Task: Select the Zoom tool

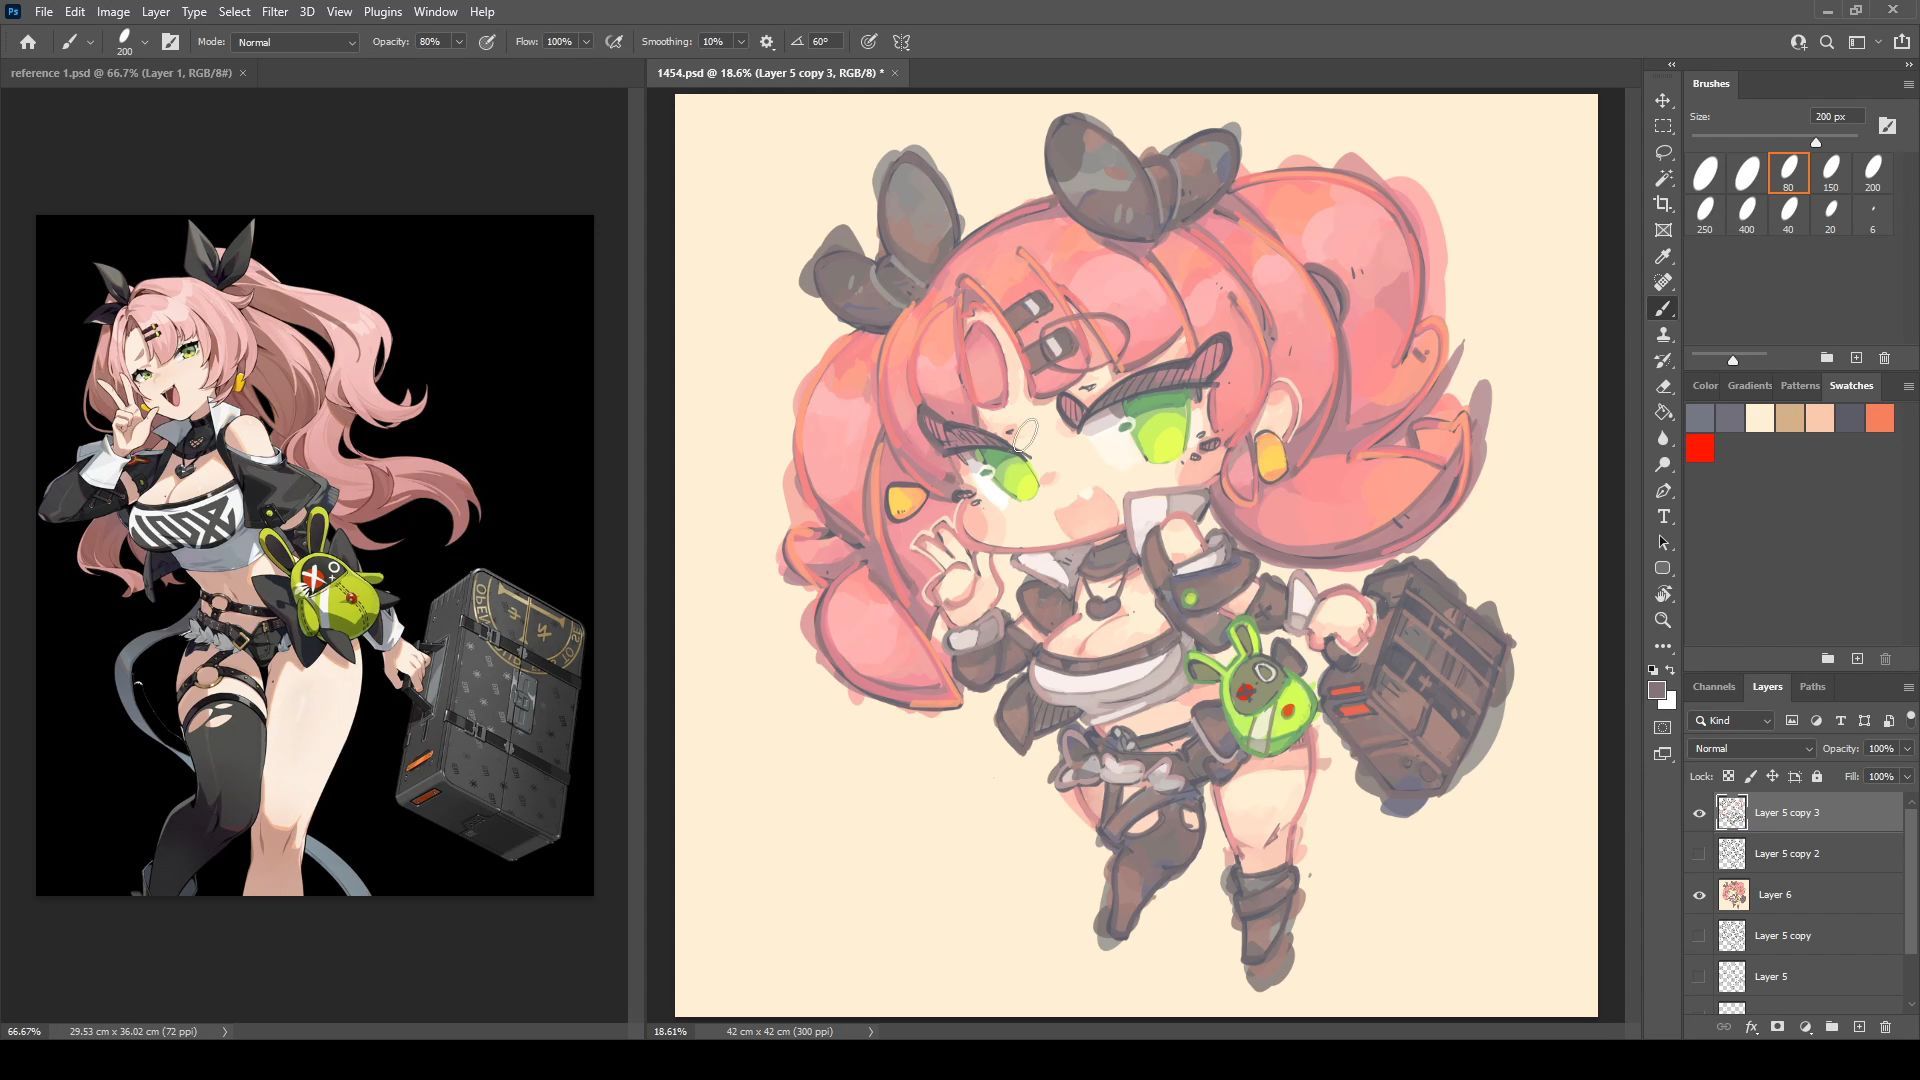Action: click(x=1663, y=621)
